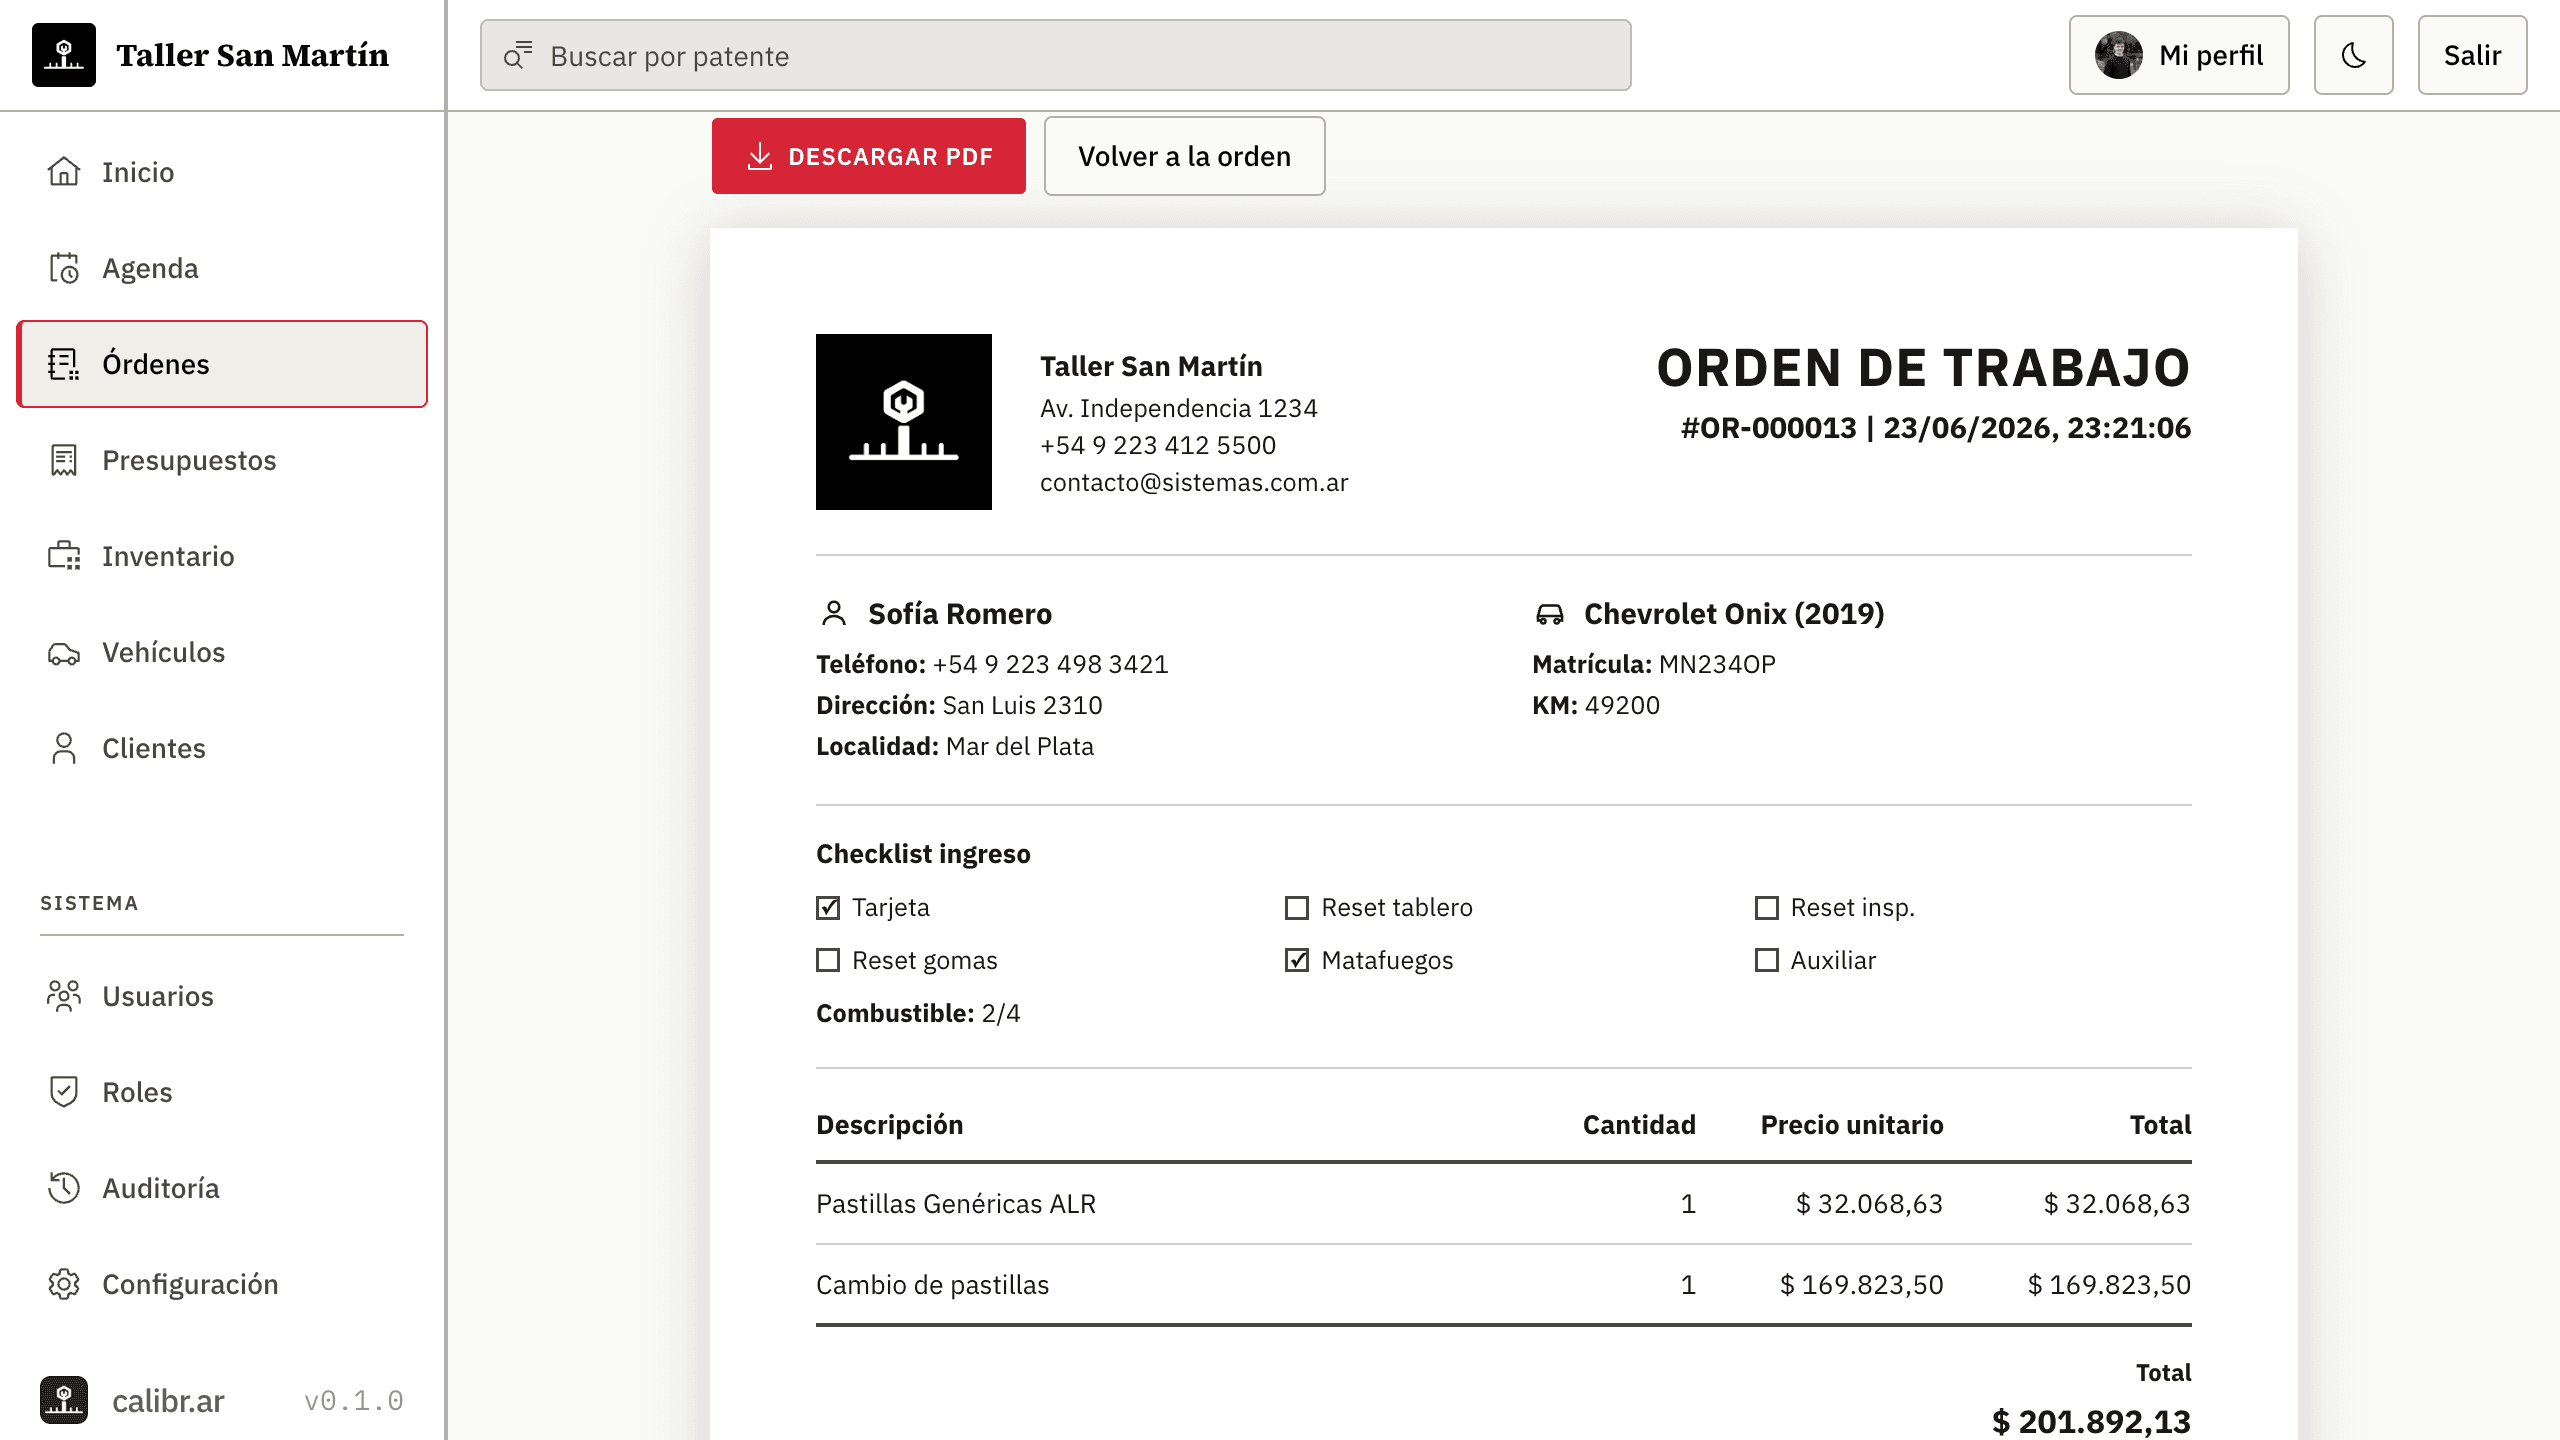Click the total amount $ 201.892,13

(x=2091, y=1421)
